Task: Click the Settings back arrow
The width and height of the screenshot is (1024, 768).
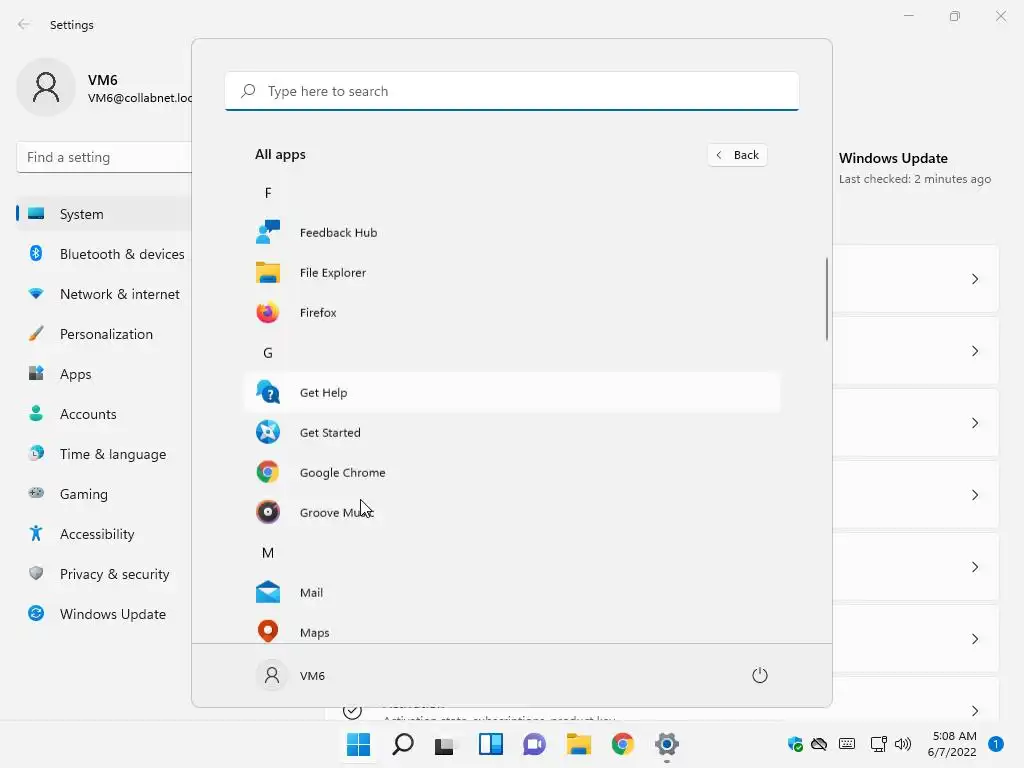Action: (24, 24)
